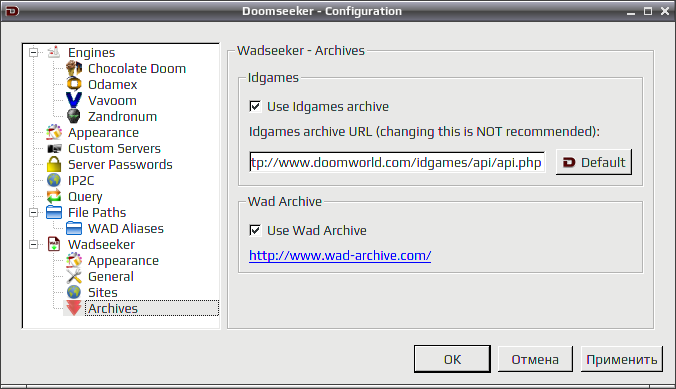
Task: Untick the Use Wad Archive checkbox
Action: tap(255, 230)
